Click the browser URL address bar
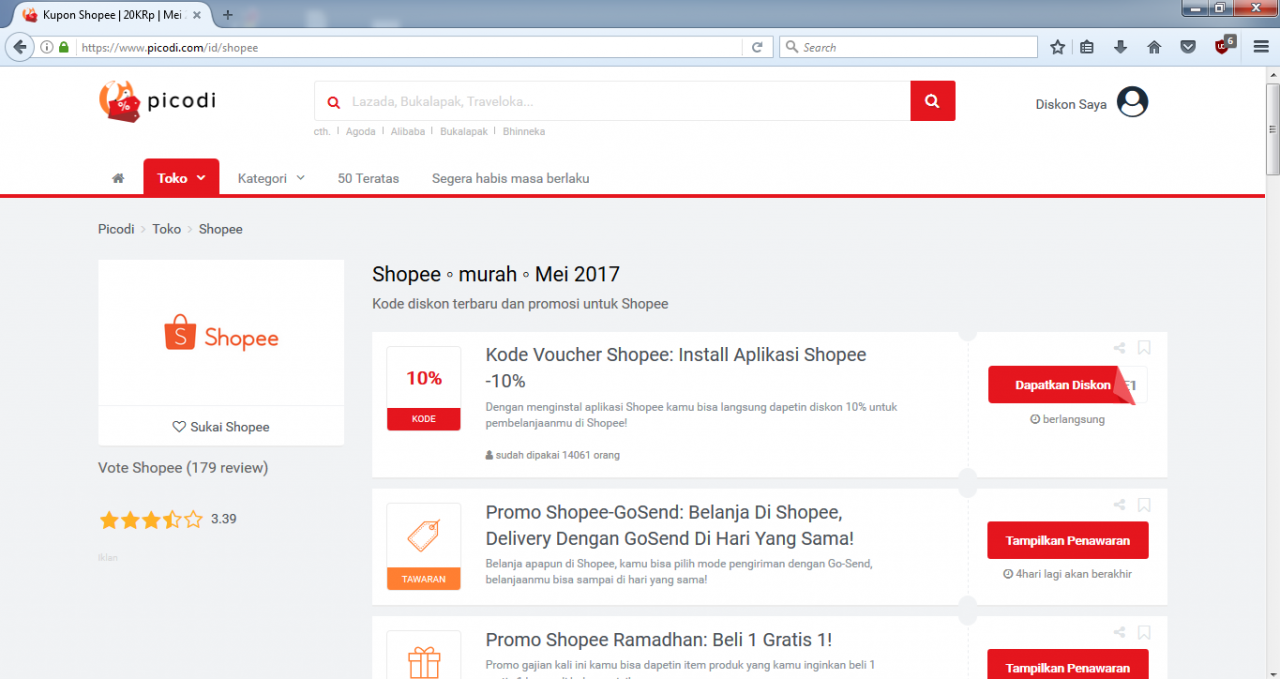1280x679 pixels. (x=410, y=47)
